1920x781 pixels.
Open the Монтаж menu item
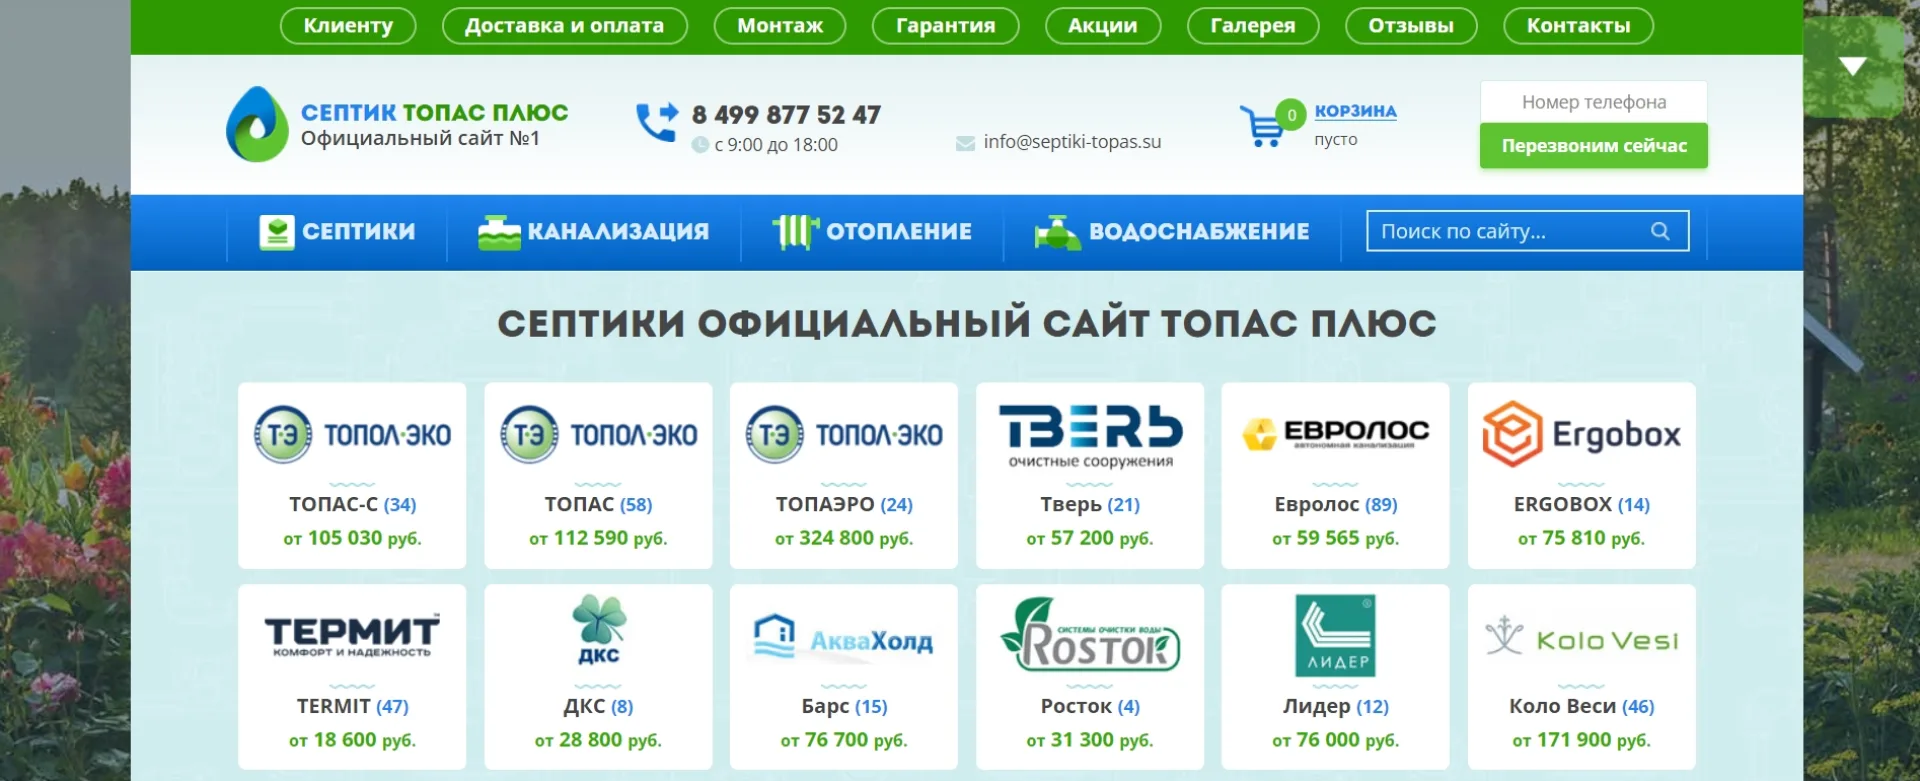[780, 26]
